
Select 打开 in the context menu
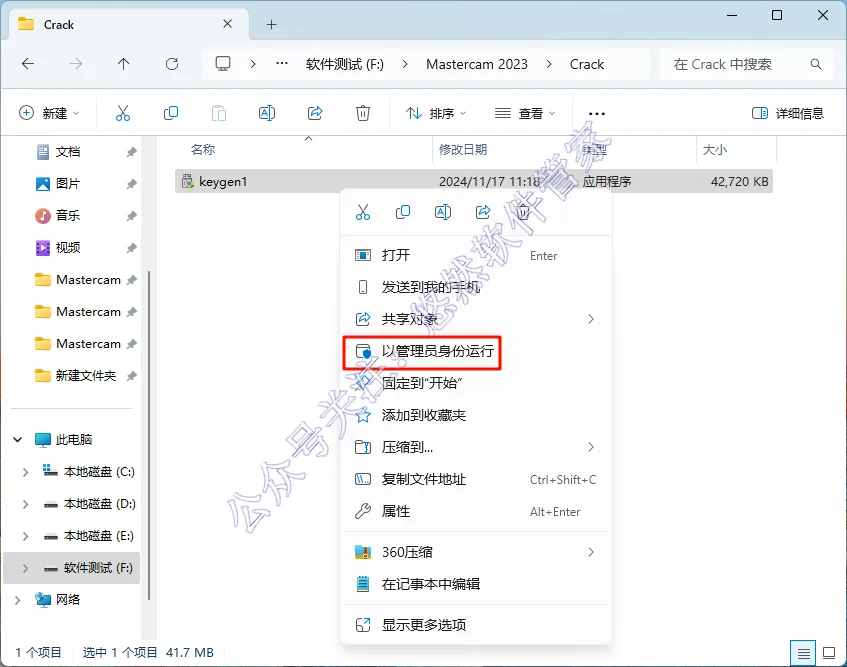click(476, 255)
